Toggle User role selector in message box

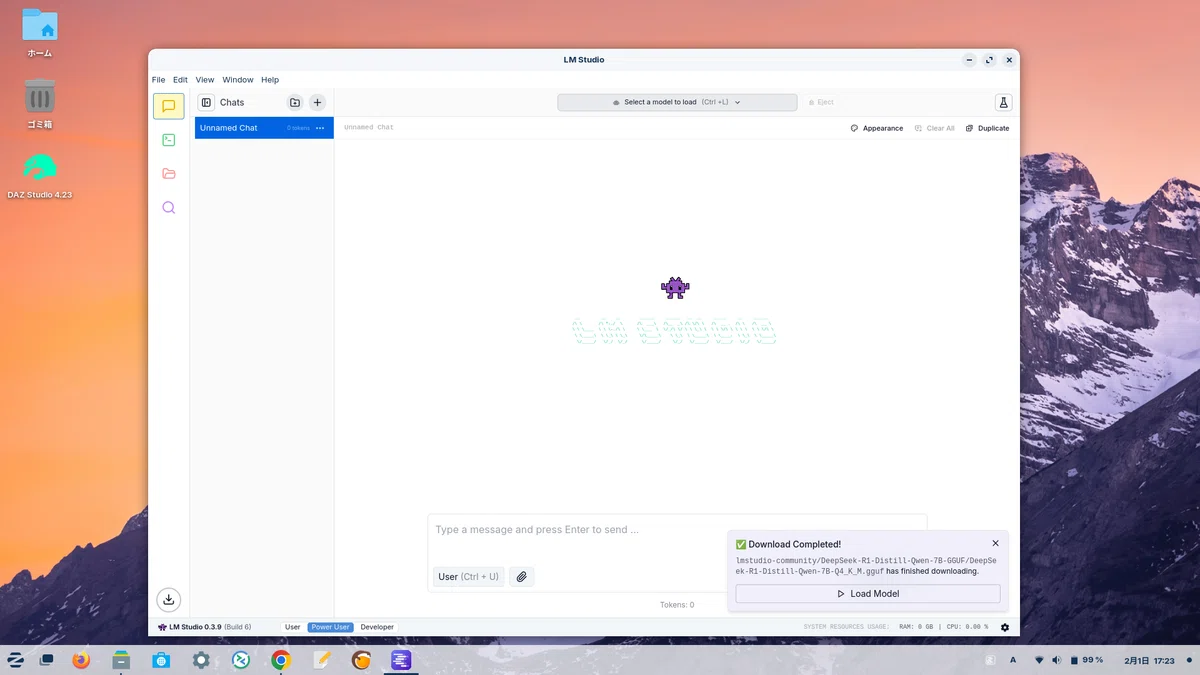click(469, 576)
